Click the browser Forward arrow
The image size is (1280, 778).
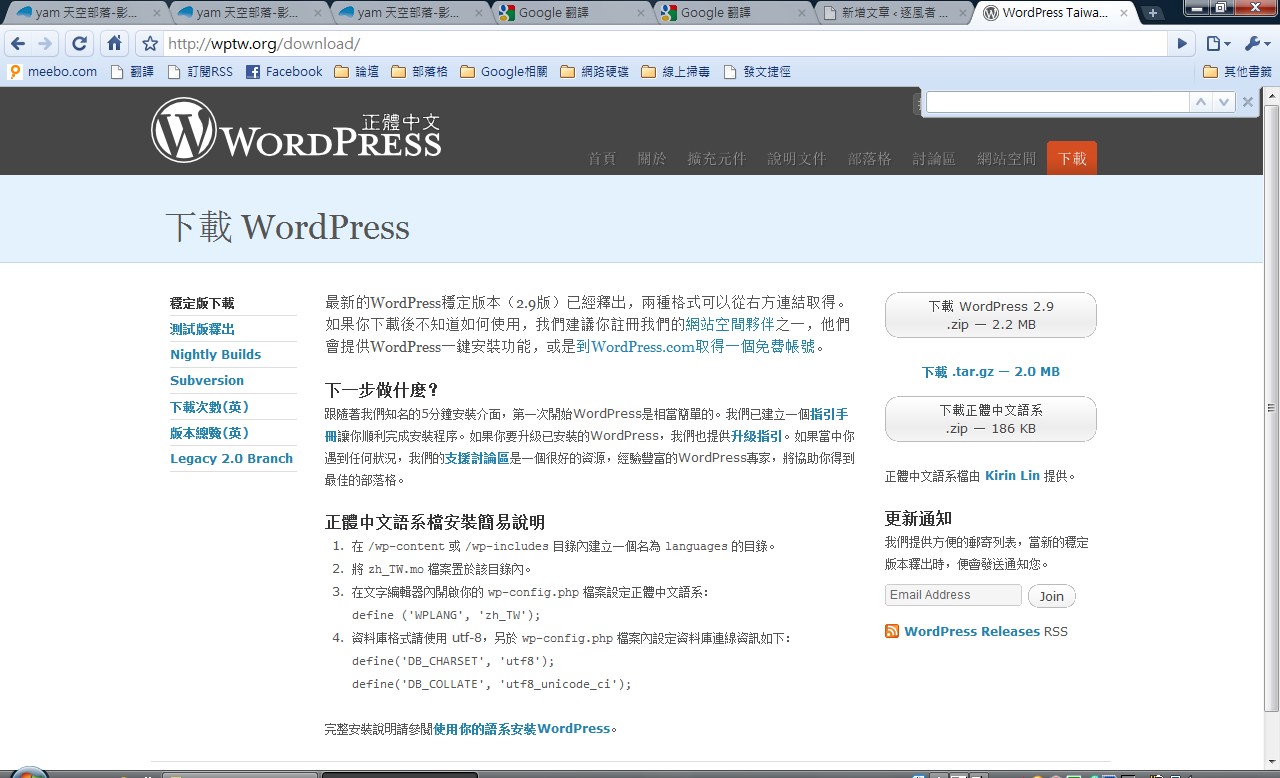[x=45, y=44]
